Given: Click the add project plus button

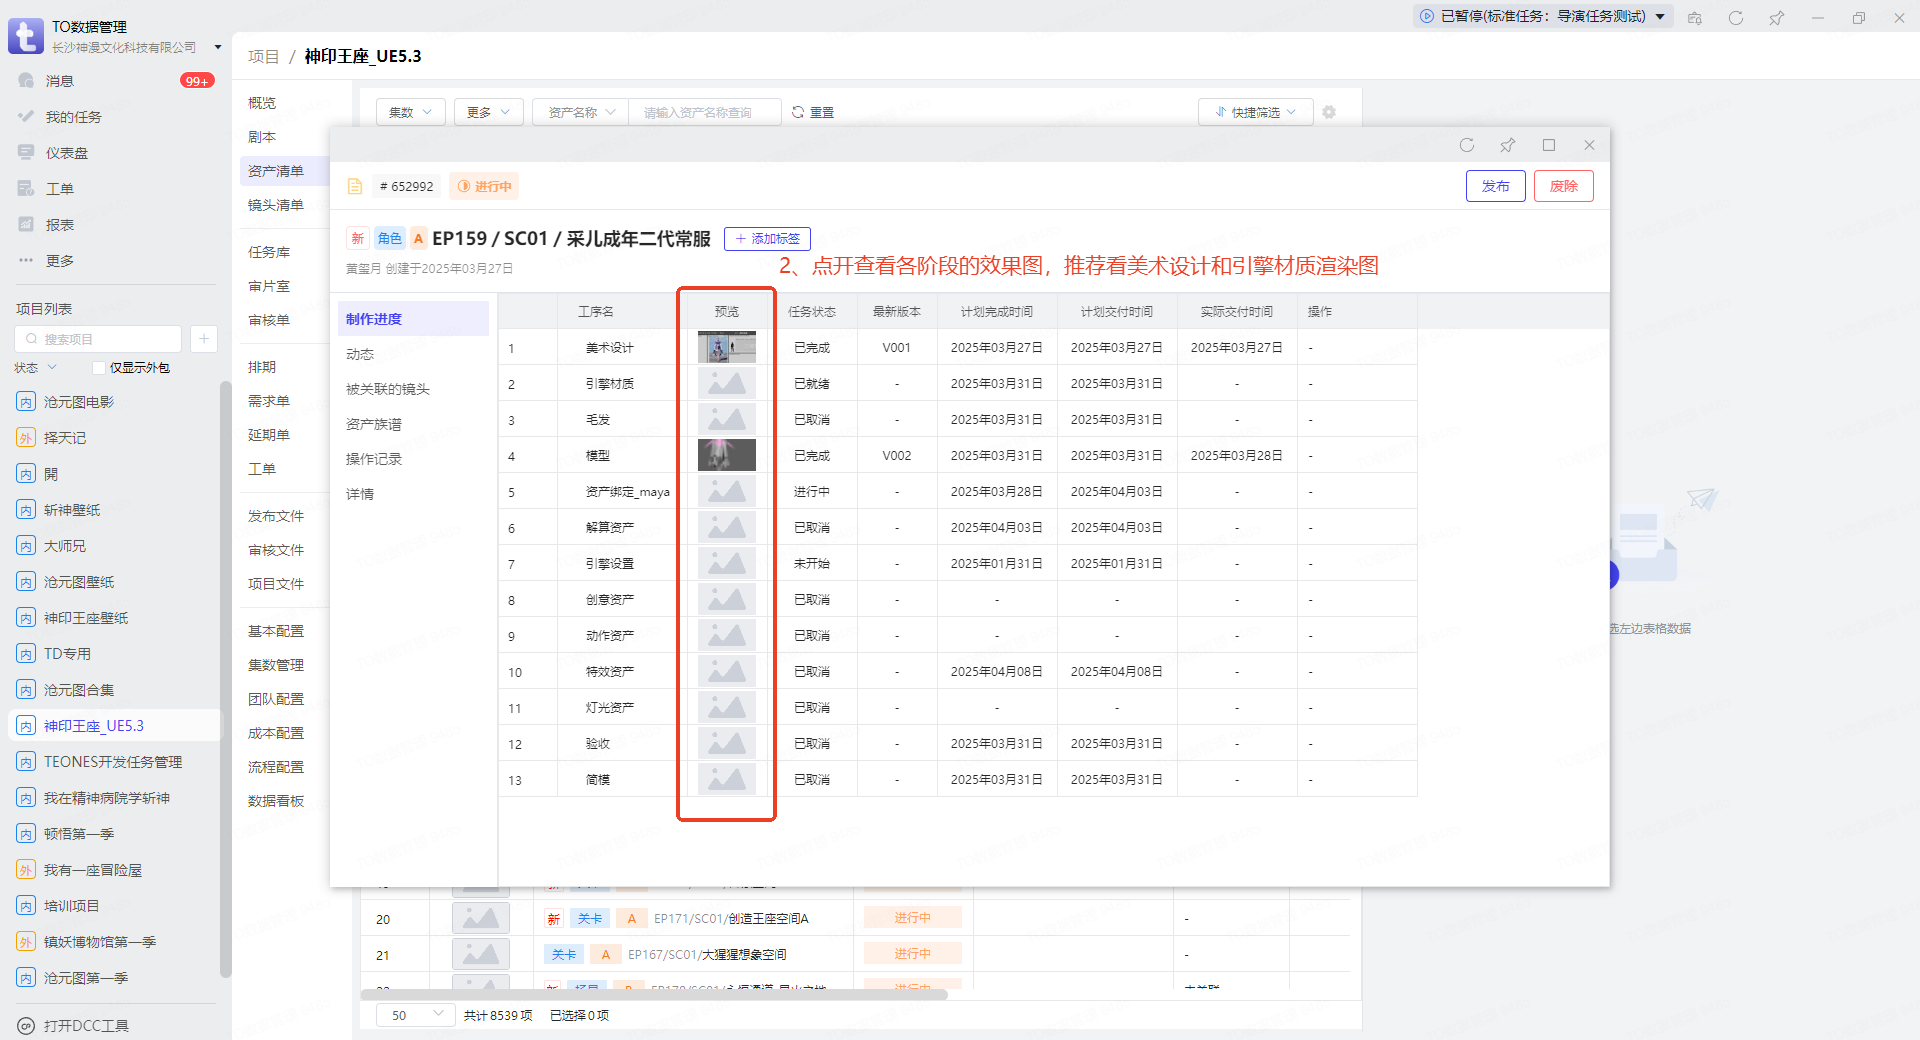Looking at the screenshot, I should click(203, 339).
